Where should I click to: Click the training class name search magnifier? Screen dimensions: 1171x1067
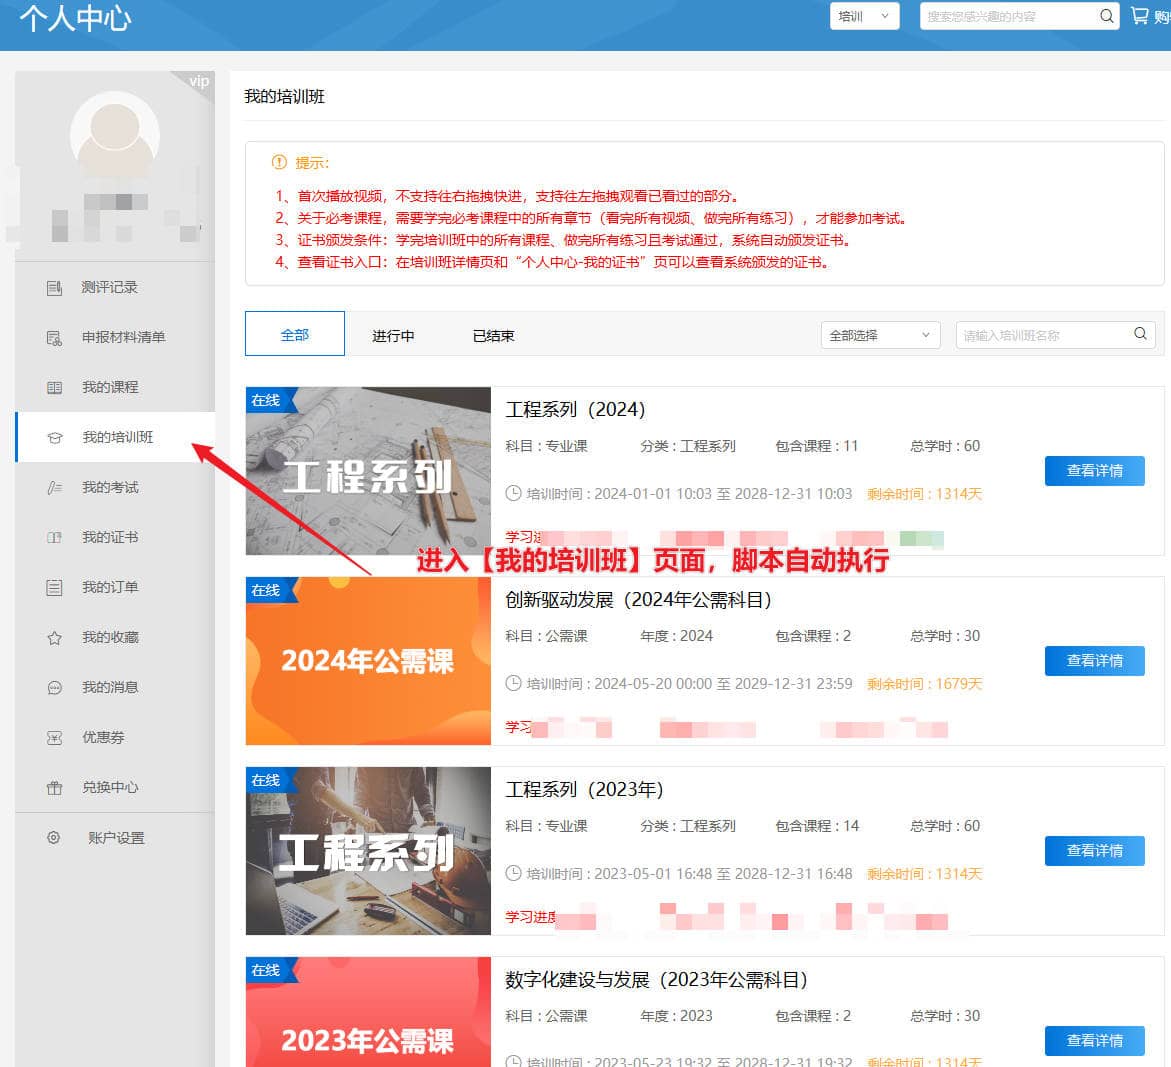click(x=1140, y=334)
